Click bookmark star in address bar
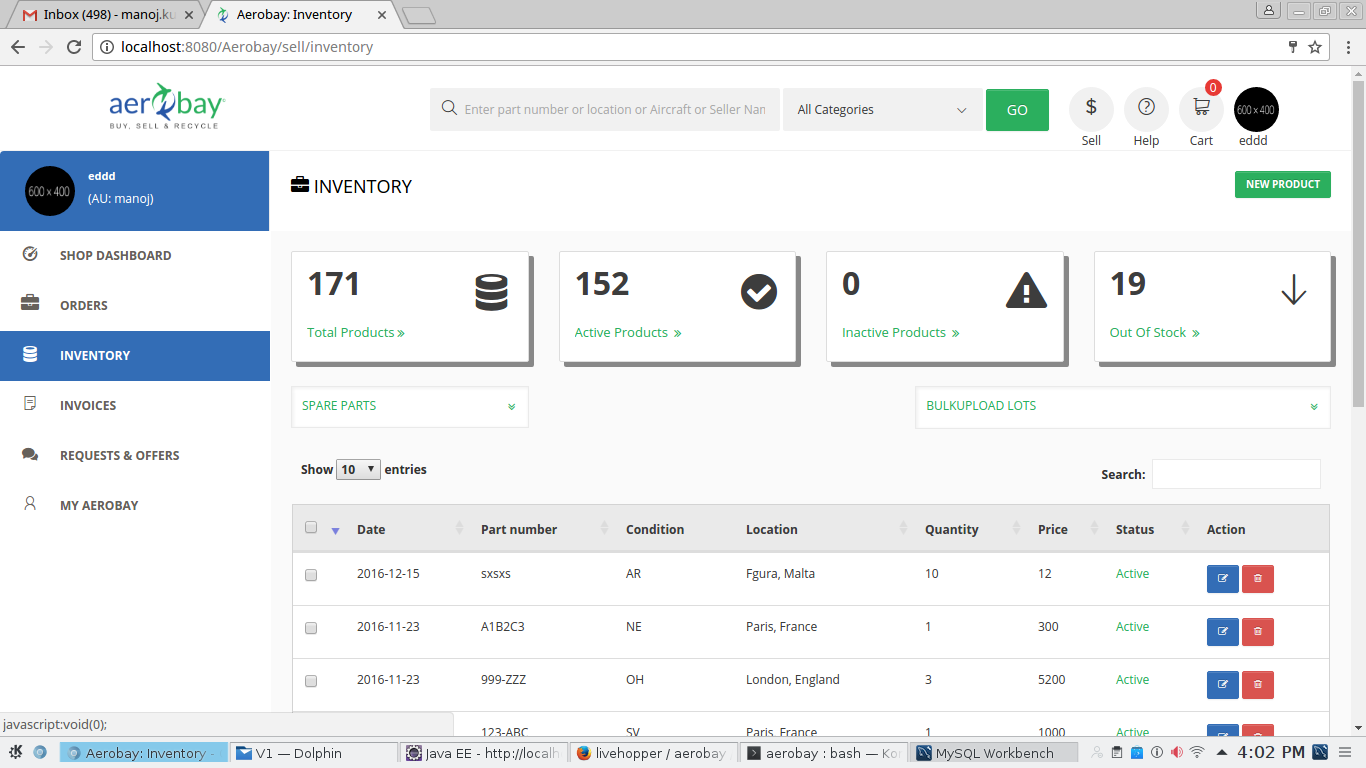Viewport: 1366px width, 768px height. (1315, 47)
